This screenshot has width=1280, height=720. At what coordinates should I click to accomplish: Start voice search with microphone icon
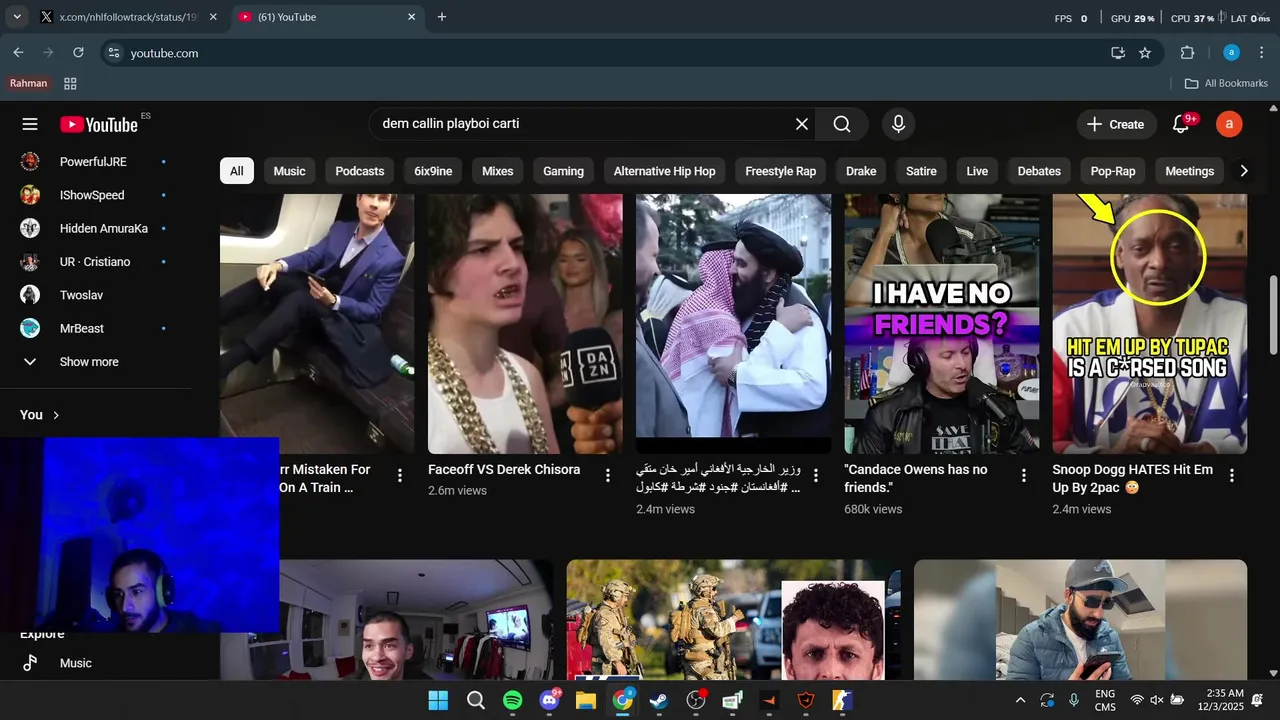tap(898, 124)
